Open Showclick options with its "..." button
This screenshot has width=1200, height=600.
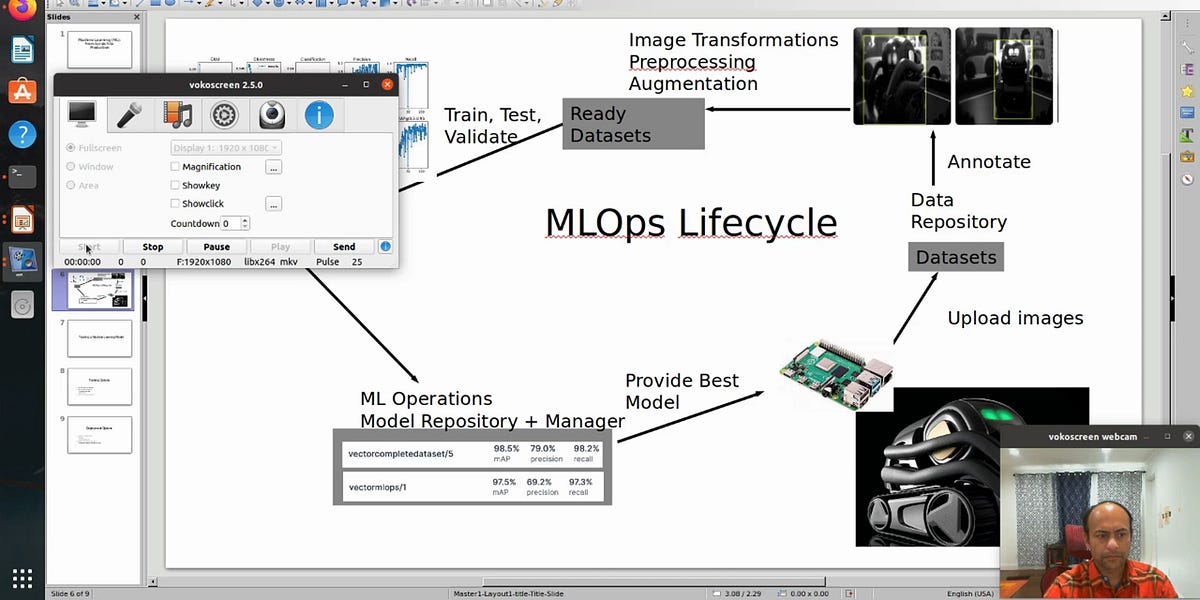(273, 204)
